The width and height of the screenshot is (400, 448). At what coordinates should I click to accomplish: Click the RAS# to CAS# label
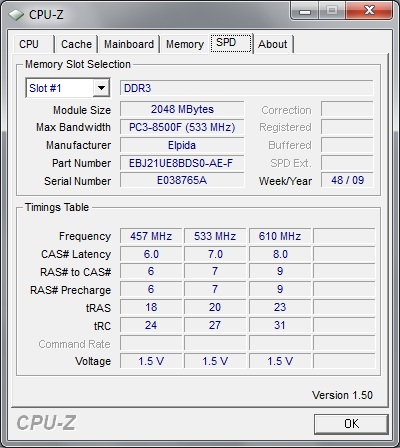(x=76, y=272)
